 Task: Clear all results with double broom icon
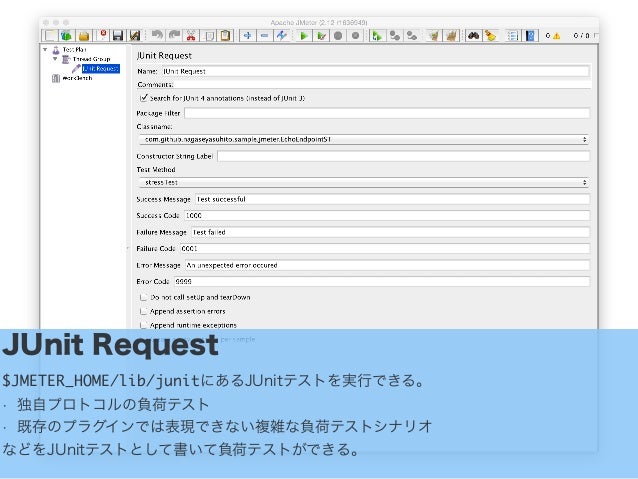tap(451, 36)
